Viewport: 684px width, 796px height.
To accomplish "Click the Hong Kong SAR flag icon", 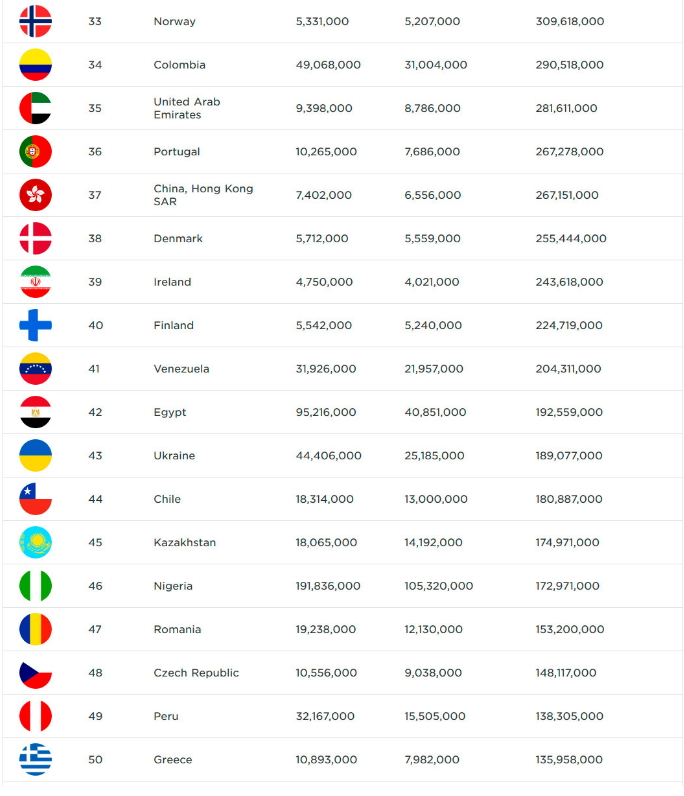I will tap(36, 195).
